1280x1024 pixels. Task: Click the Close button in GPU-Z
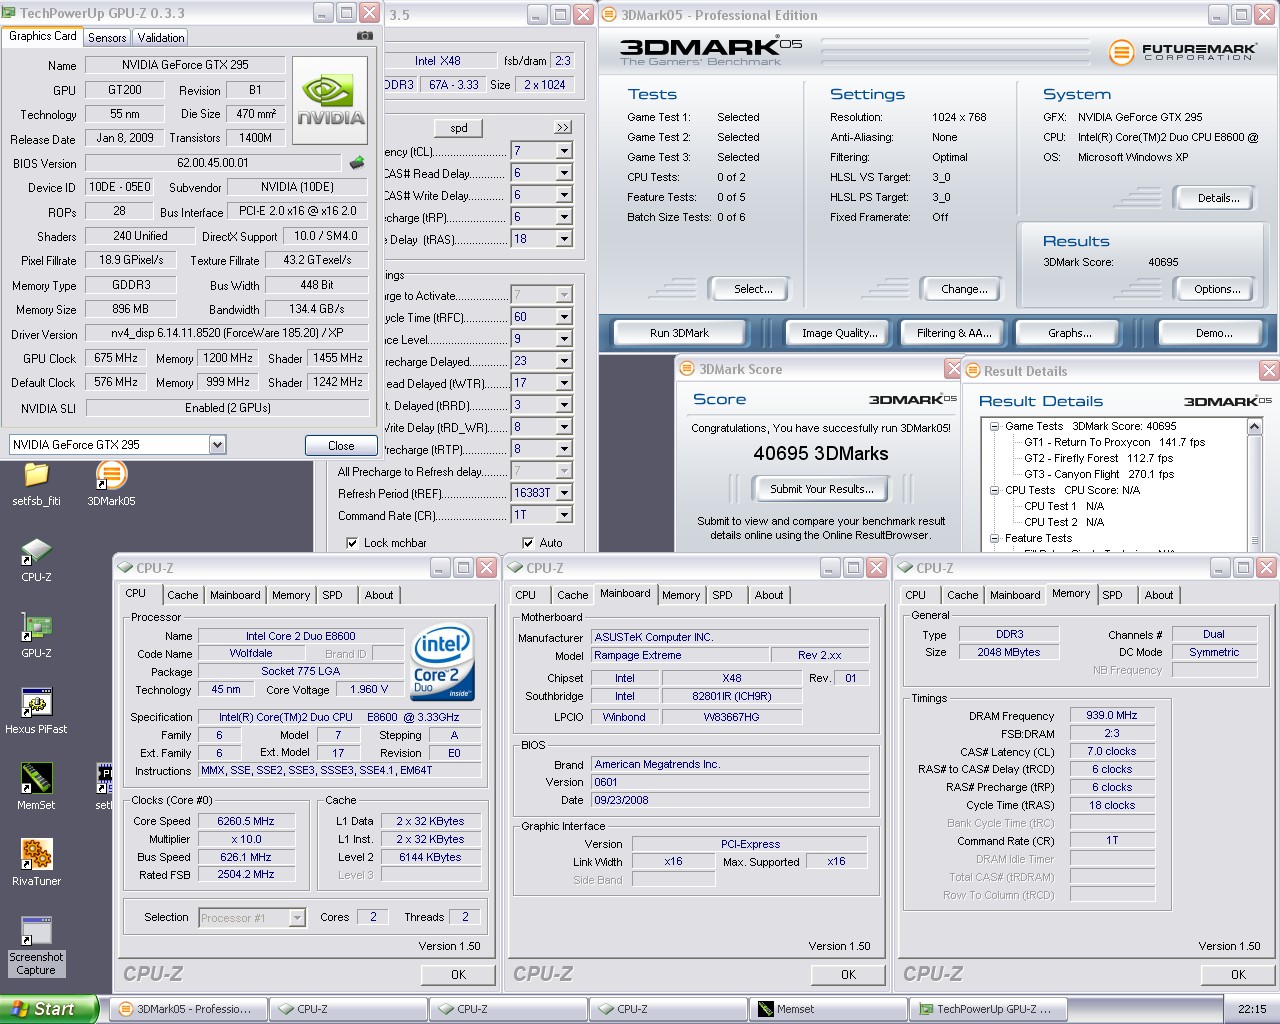(x=341, y=446)
